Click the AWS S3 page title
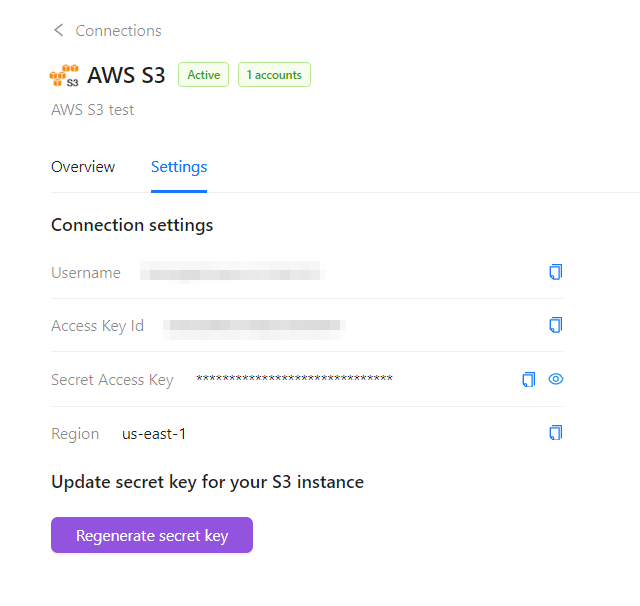640x606 pixels. click(126, 75)
